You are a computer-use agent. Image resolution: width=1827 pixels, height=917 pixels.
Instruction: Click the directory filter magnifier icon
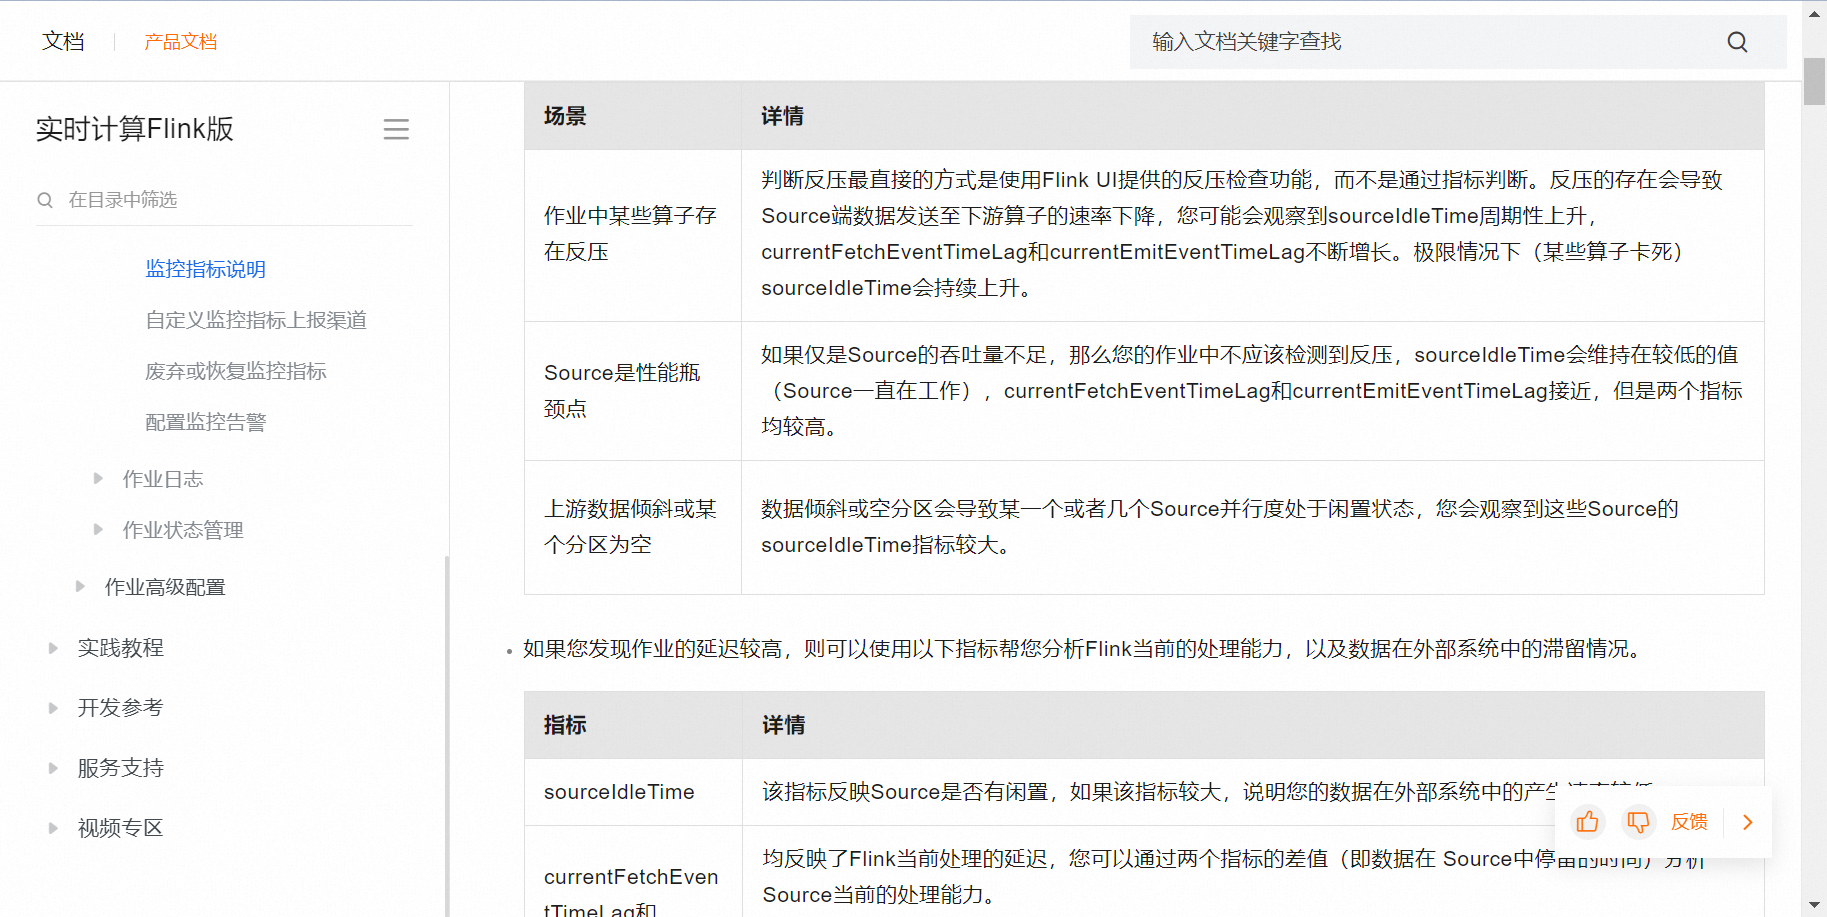click(45, 200)
